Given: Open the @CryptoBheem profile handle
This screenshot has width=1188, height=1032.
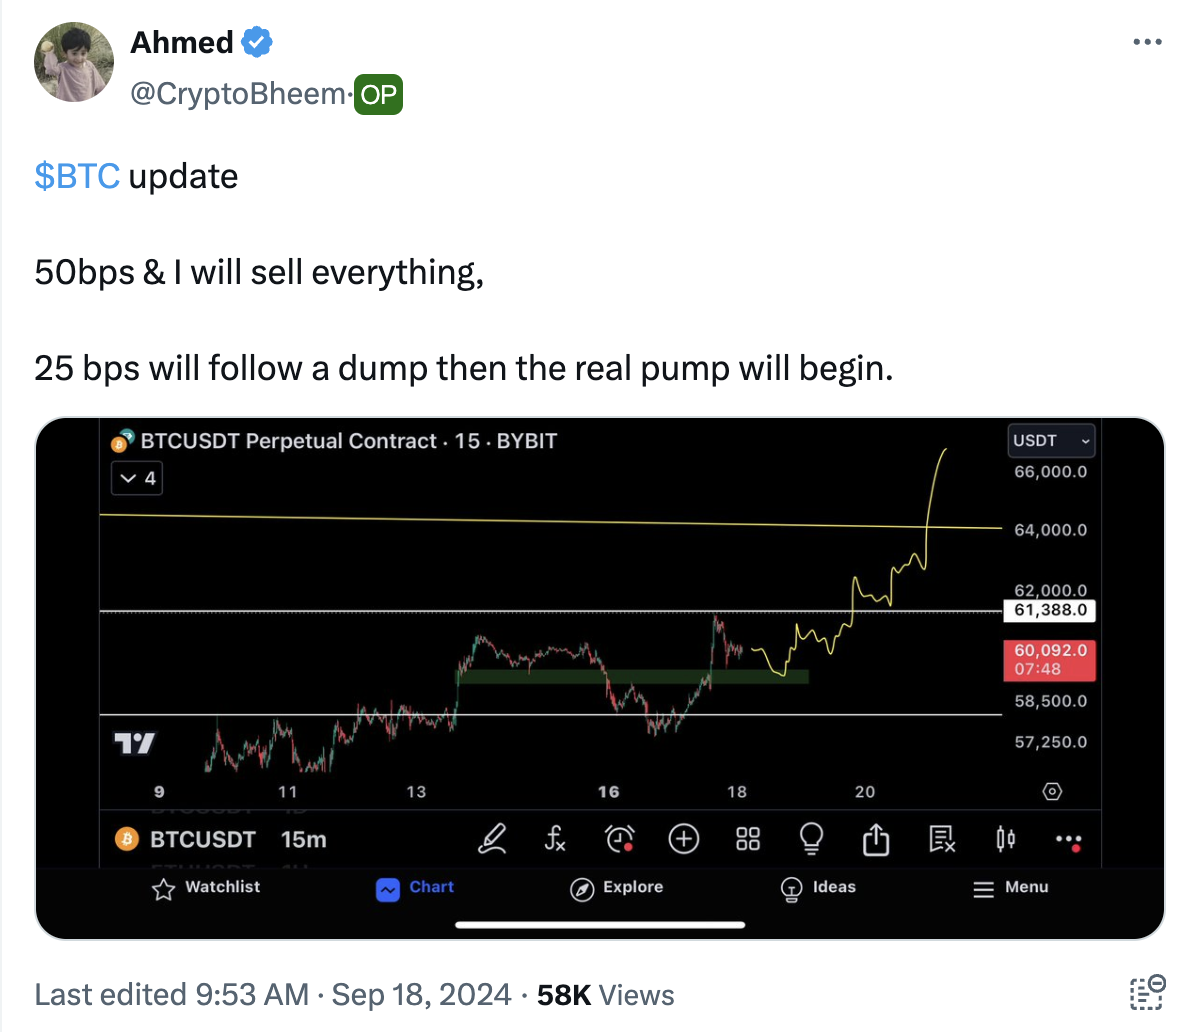Looking at the screenshot, I should click(238, 94).
